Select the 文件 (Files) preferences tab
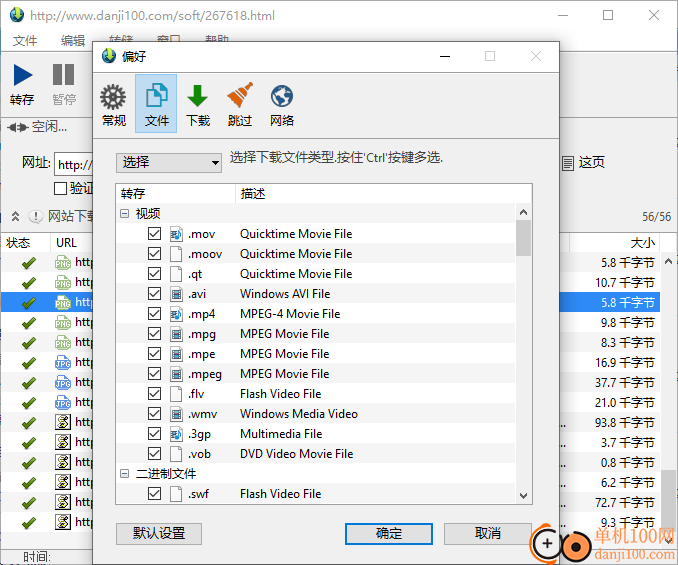 (x=156, y=104)
